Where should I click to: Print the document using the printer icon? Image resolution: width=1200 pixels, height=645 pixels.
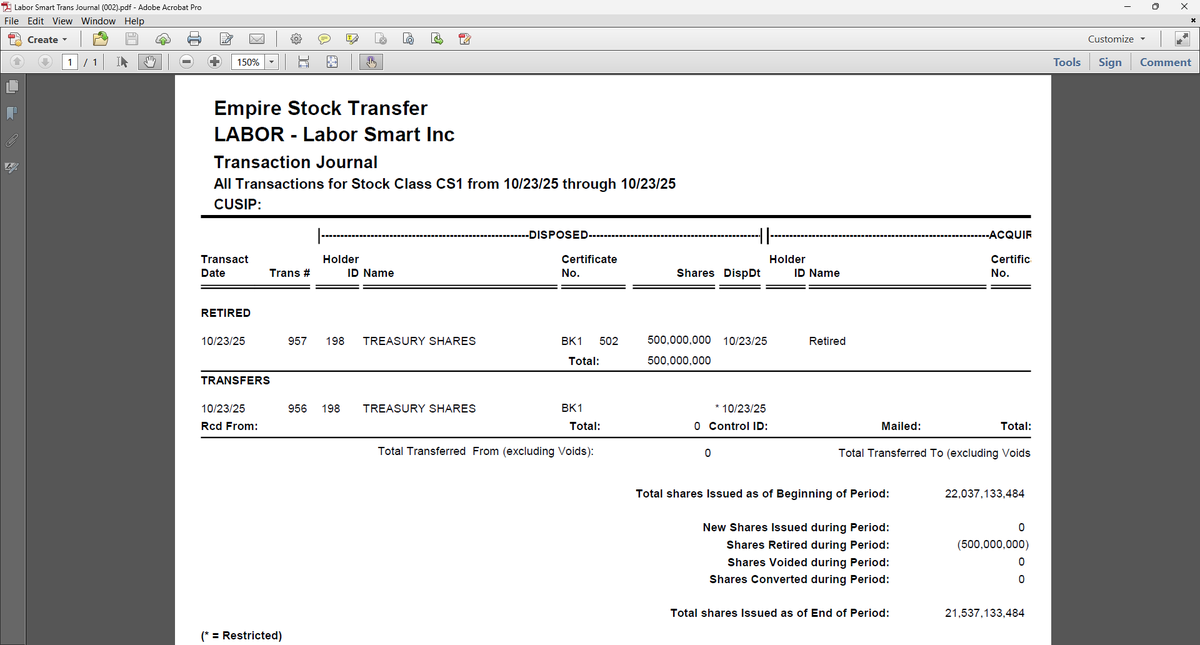click(x=195, y=39)
